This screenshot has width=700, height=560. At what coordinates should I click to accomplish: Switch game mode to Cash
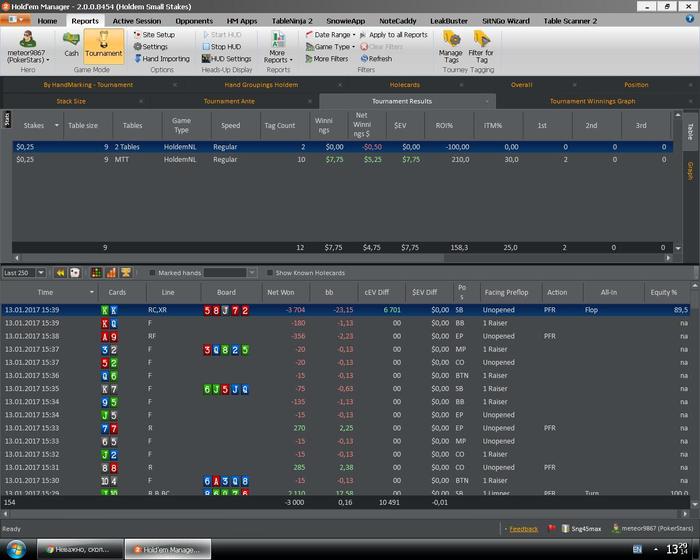71,44
